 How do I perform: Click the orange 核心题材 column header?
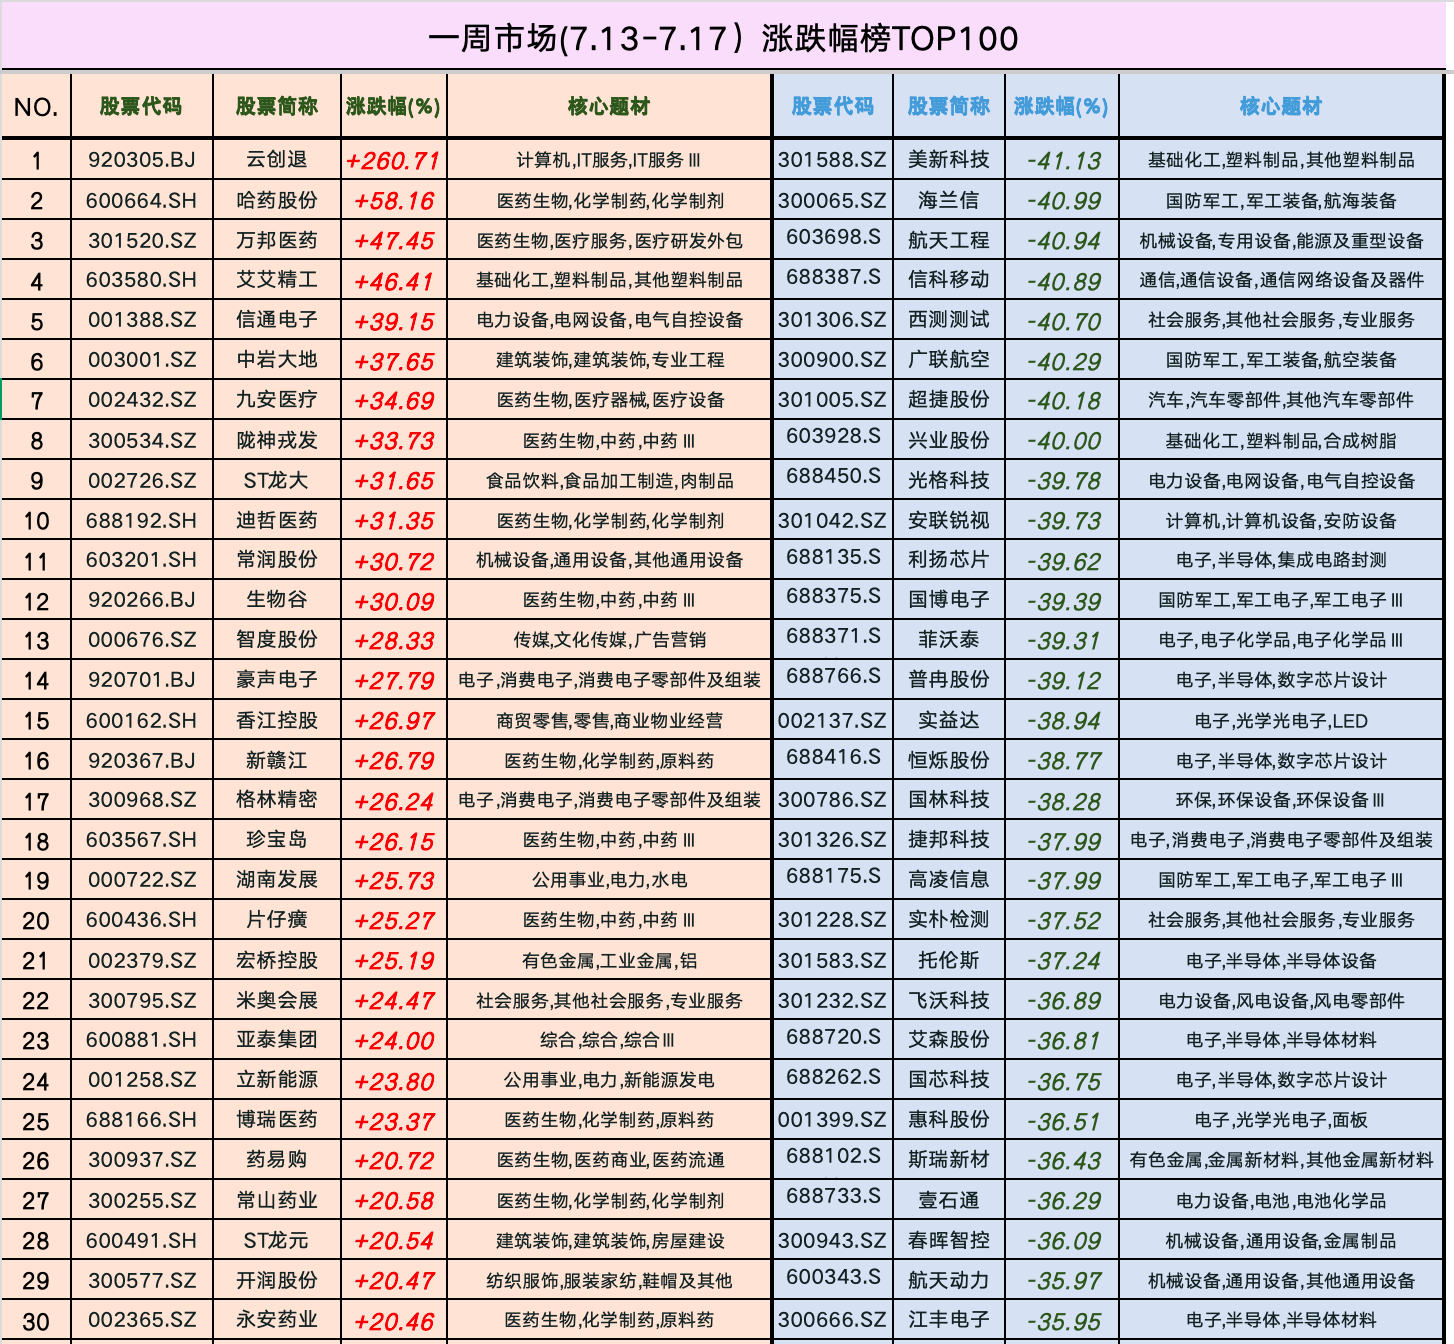[609, 106]
